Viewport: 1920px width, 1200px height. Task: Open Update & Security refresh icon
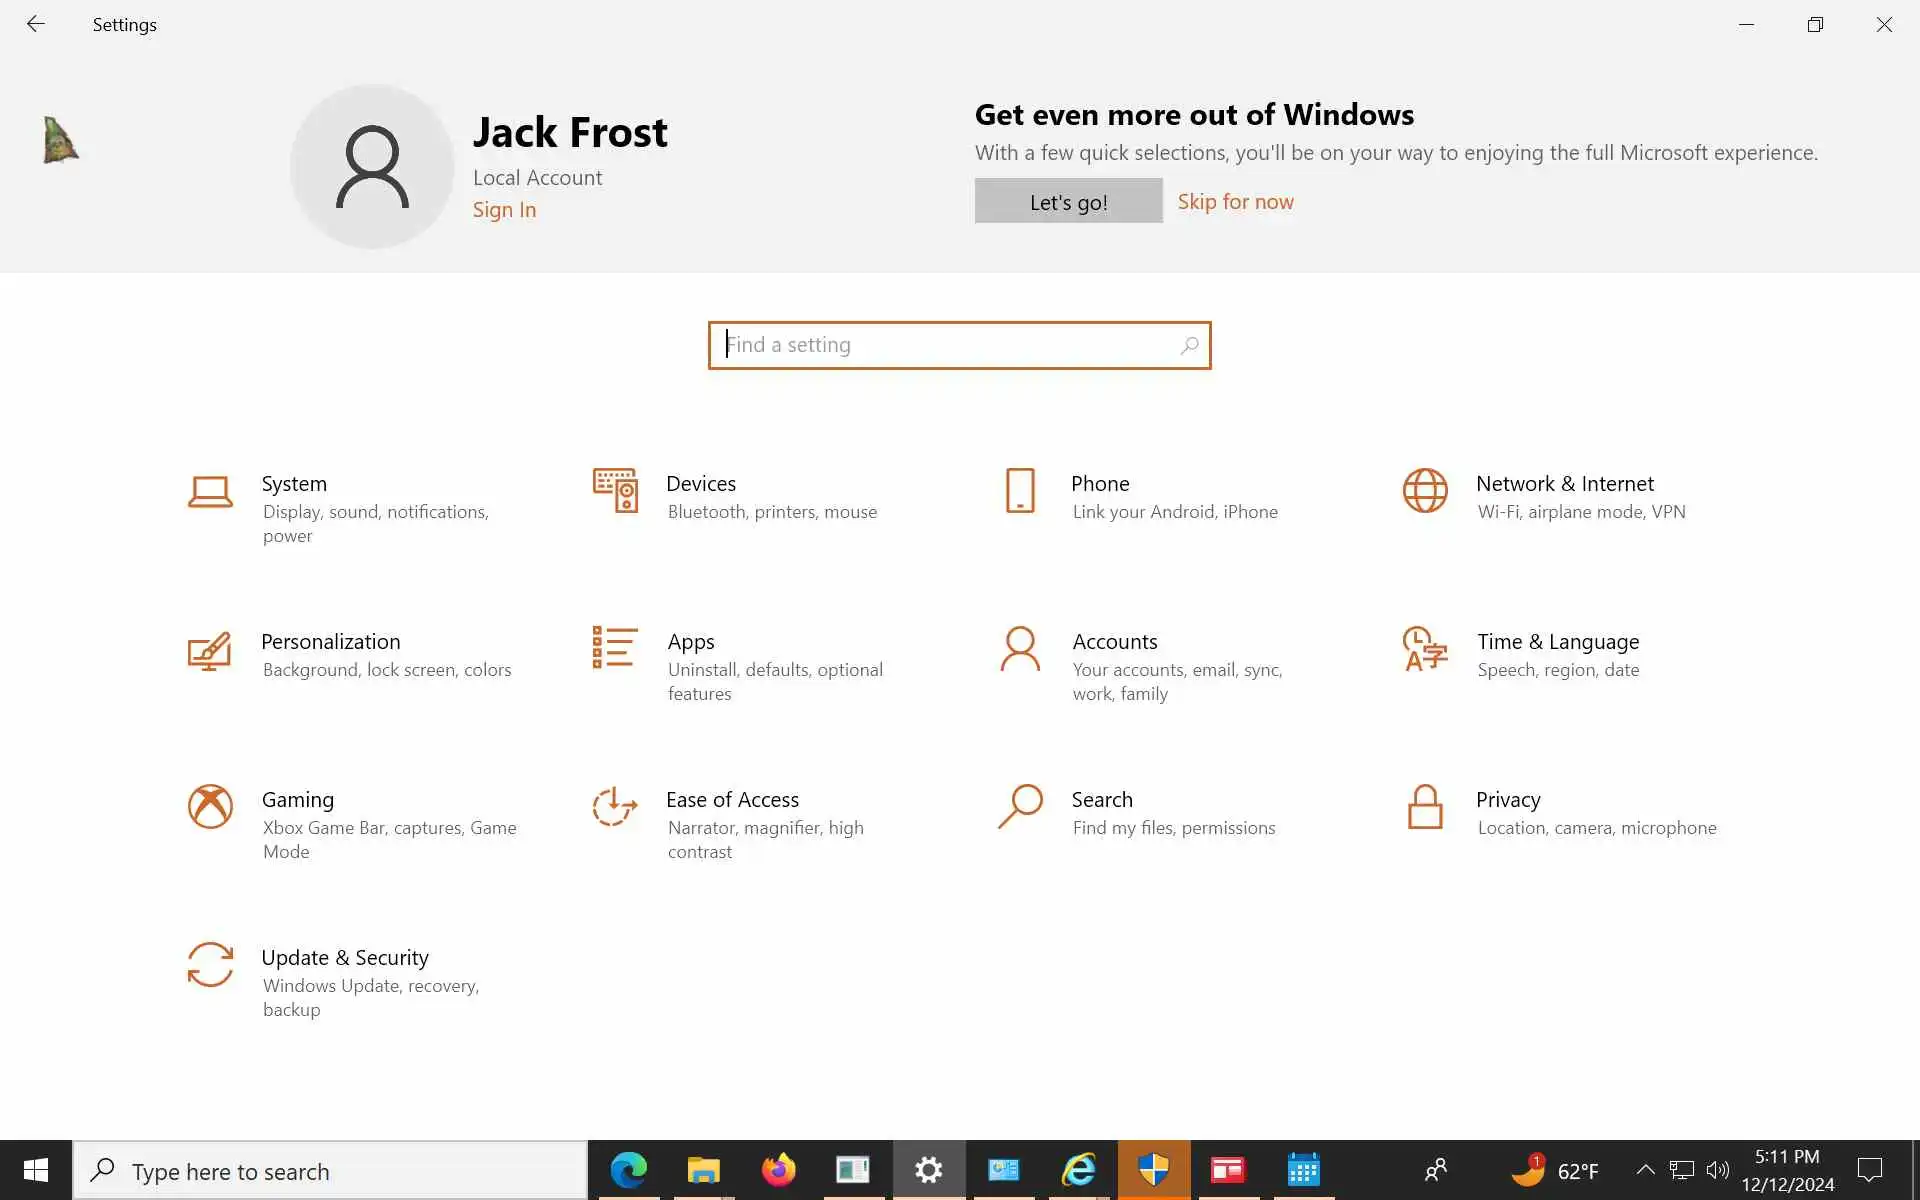point(210,964)
